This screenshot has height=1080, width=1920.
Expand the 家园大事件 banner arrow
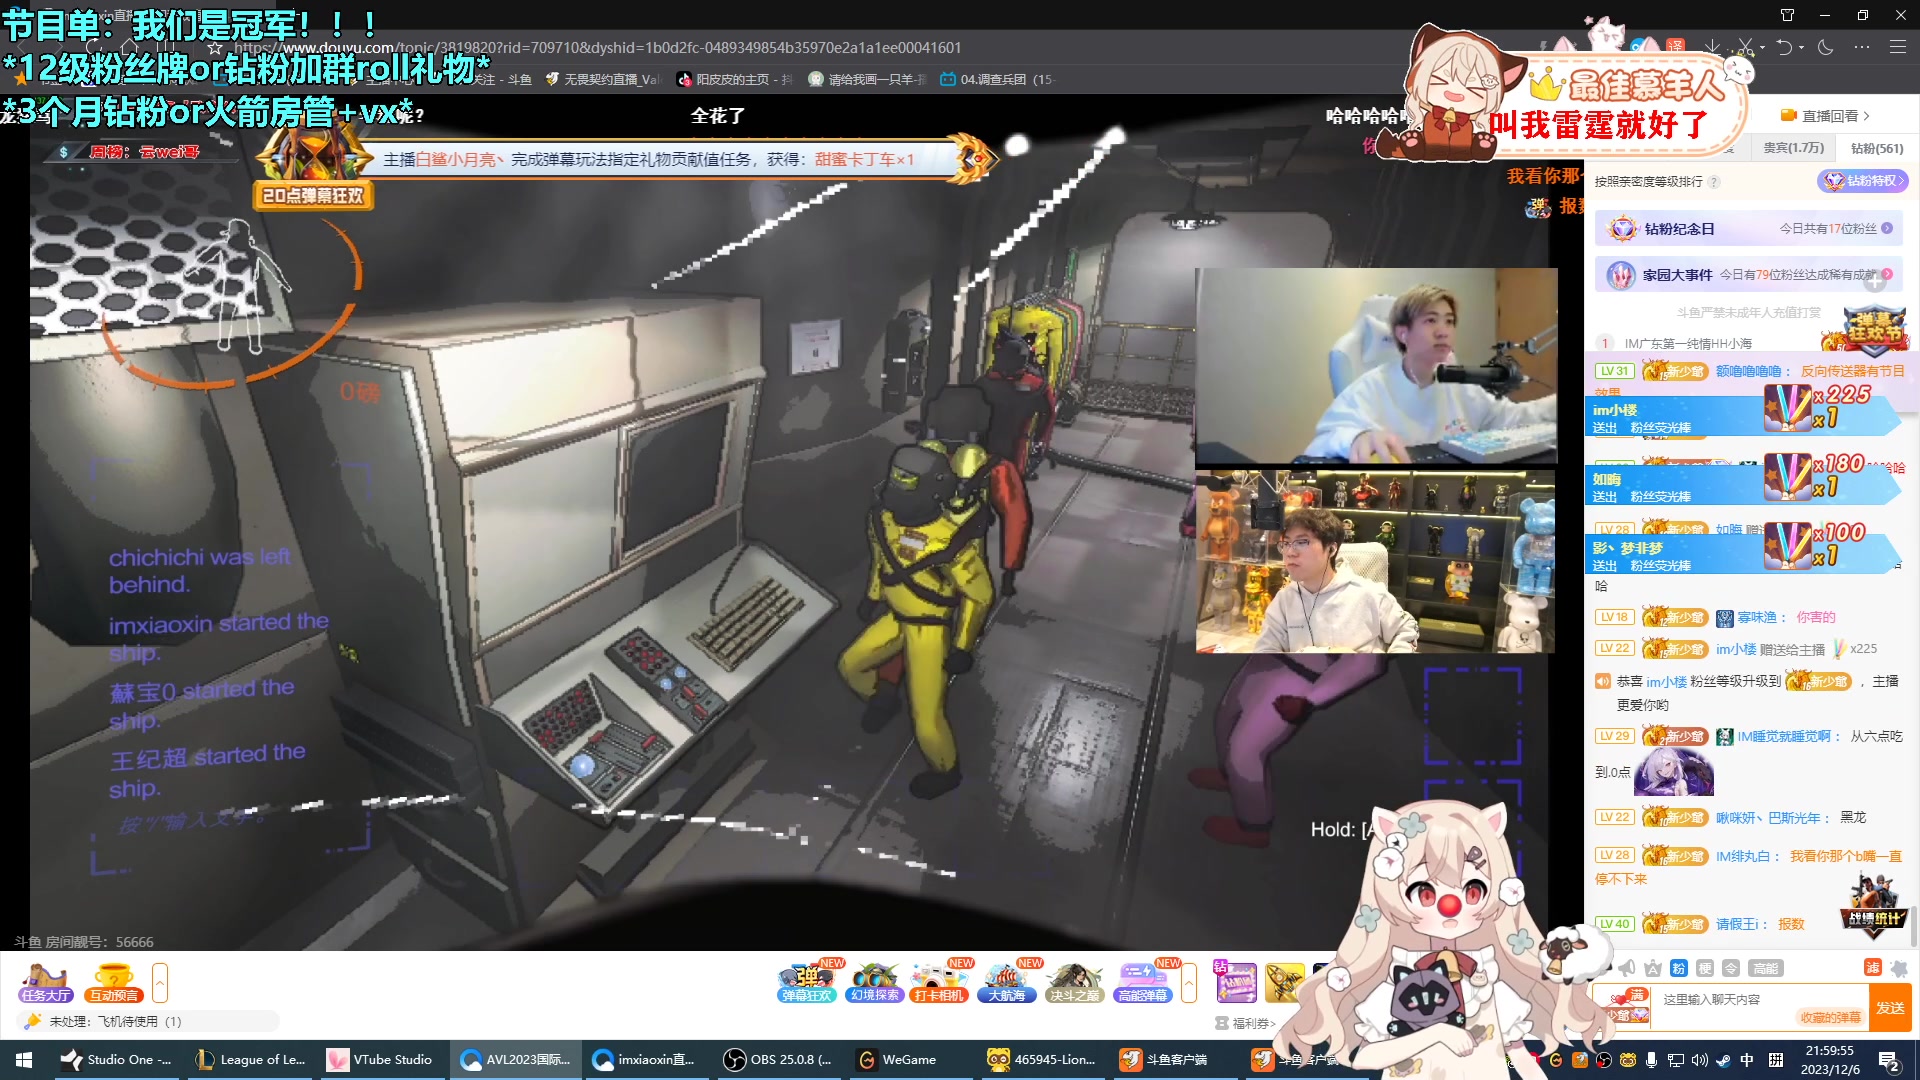1887,274
